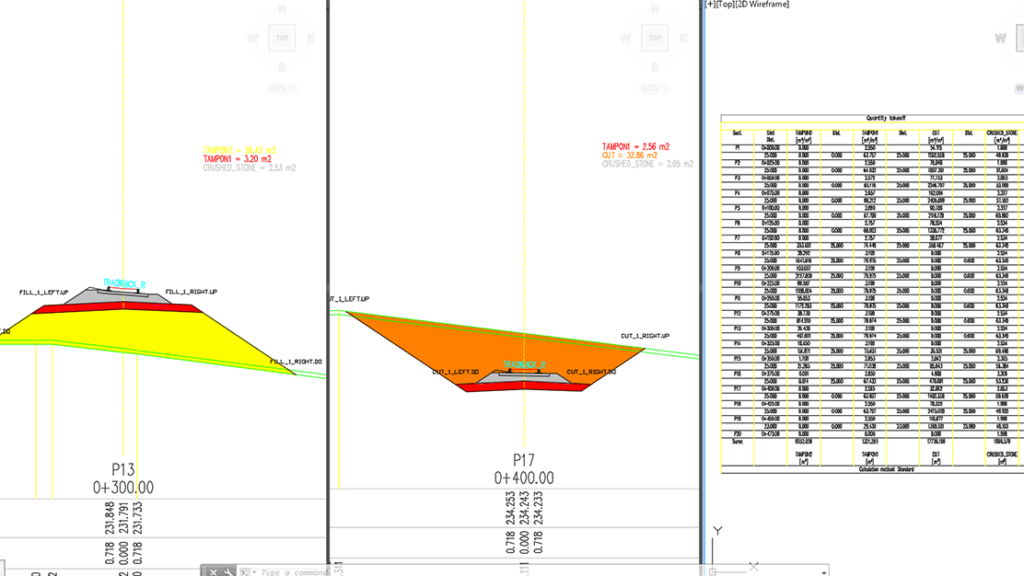
Task: Select the Quantity takeoff table title
Action: point(869,118)
